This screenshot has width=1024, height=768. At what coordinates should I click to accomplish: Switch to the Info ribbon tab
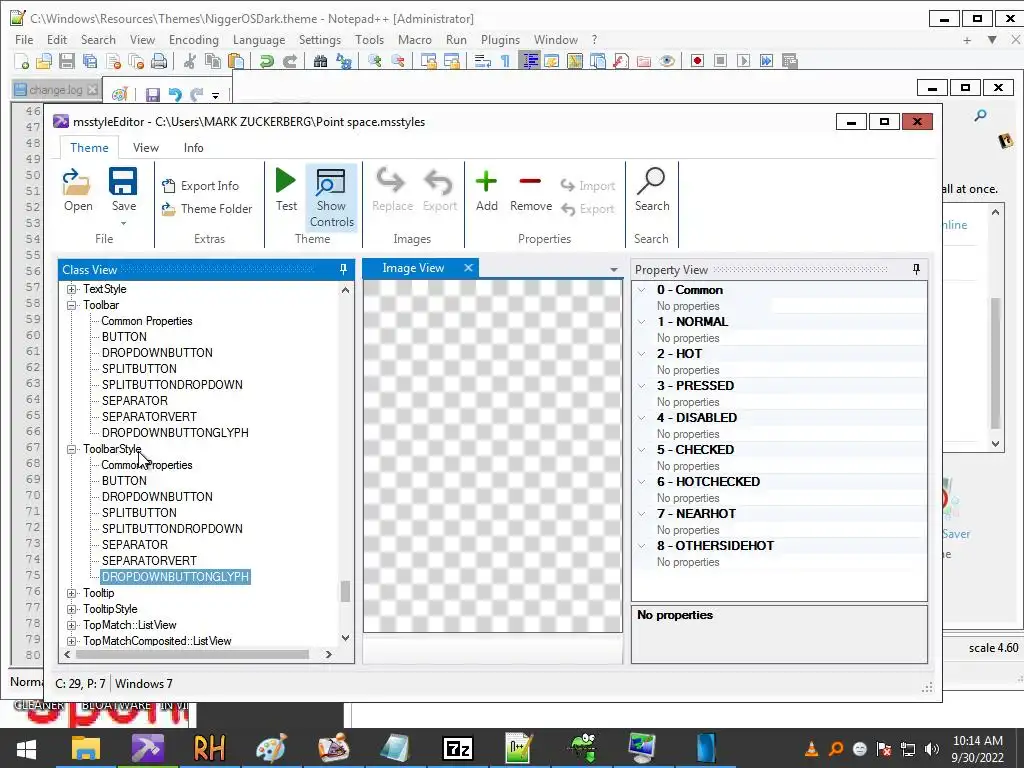click(193, 148)
